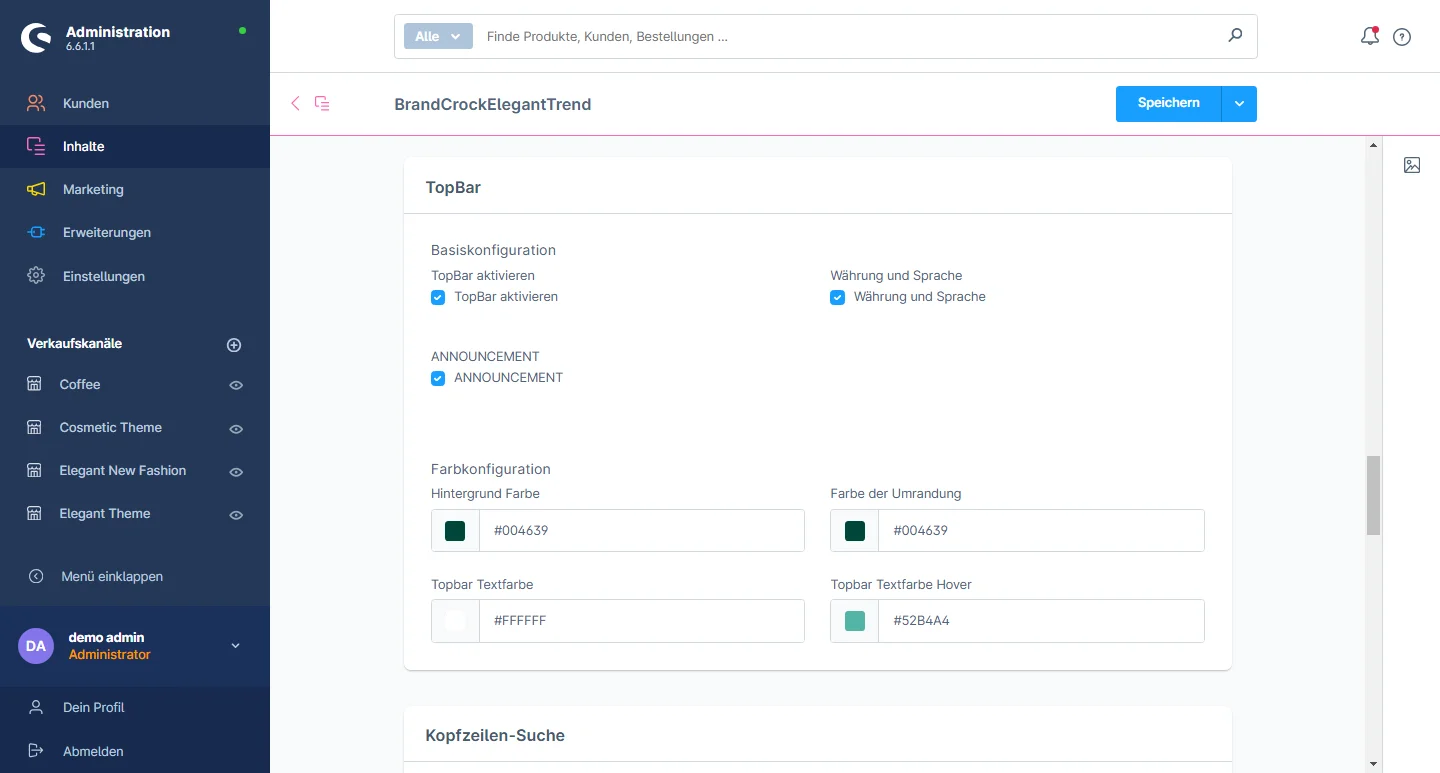Expand the Speichern button dropdown arrow
The image size is (1440, 773).
coord(1239,104)
